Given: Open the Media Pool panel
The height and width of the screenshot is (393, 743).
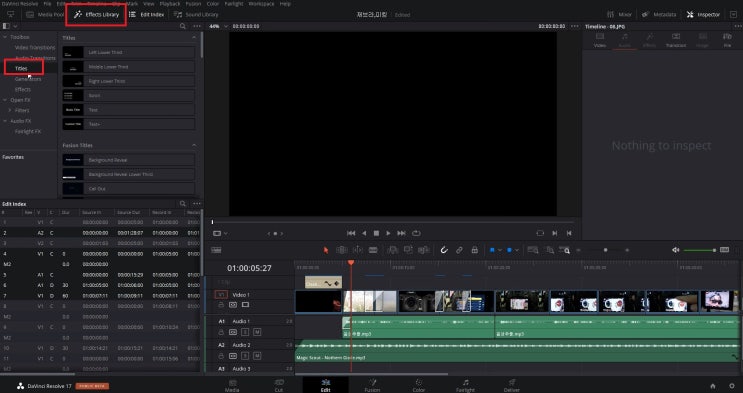Looking at the screenshot, I should [45, 15].
